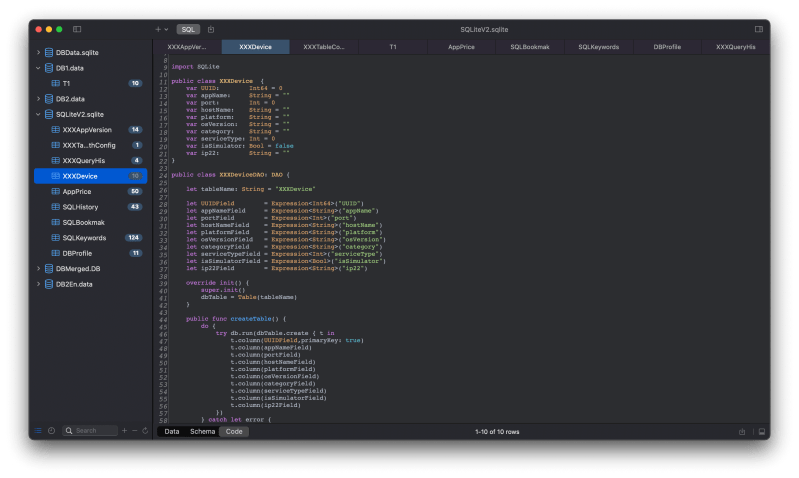The width and height of the screenshot is (799, 478).
Task: Click the SQLHistory table icon
Action: coord(56,207)
